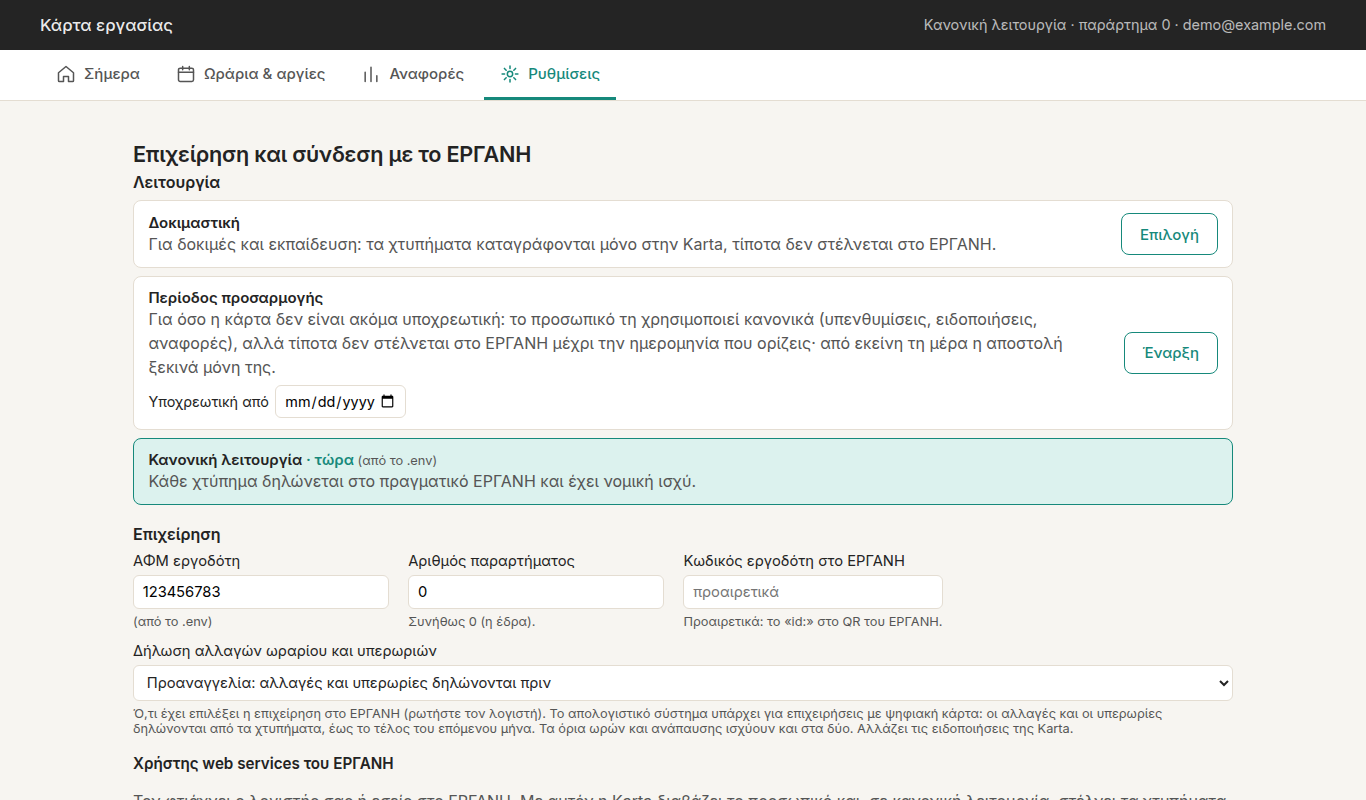Click the Δοκιμαστική mode title

(x=194, y=223)
